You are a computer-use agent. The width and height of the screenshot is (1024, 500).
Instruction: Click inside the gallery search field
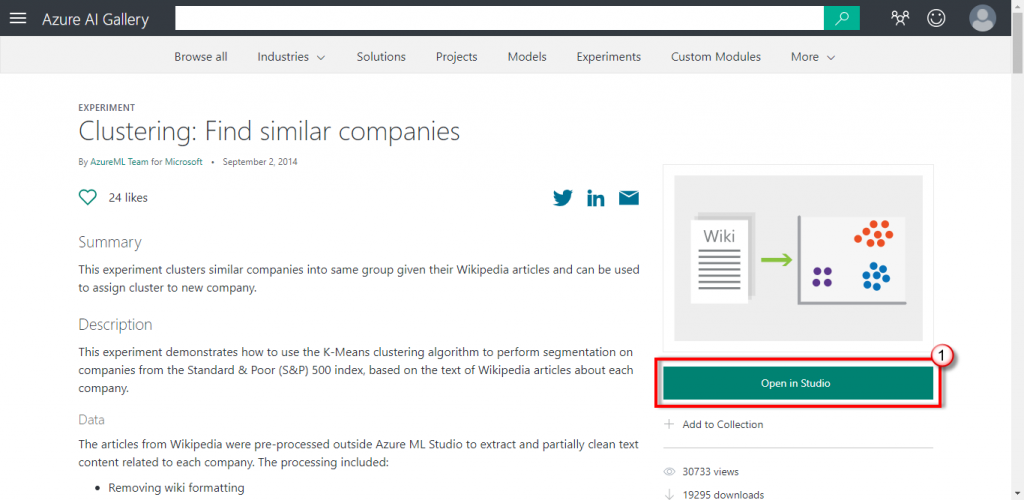coord(500,18)
